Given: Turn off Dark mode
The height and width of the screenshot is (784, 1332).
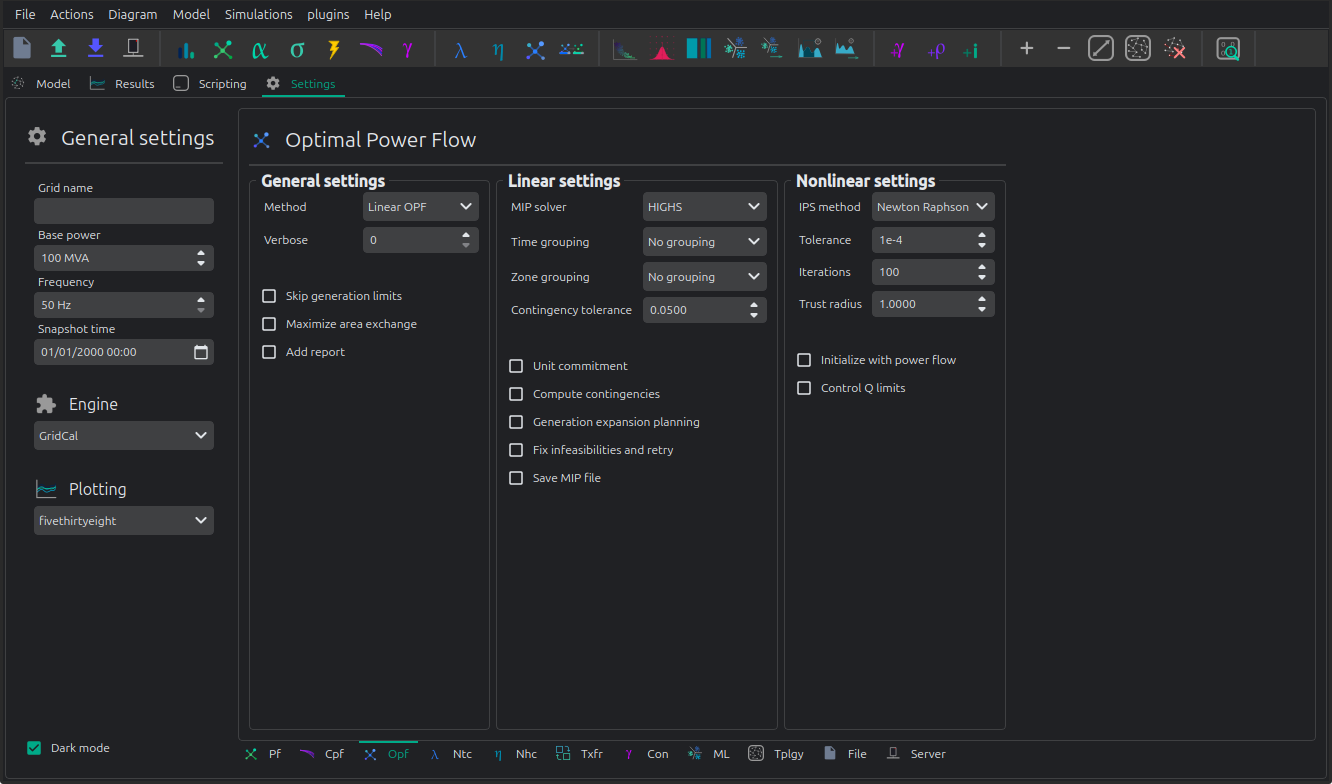Looking at the screenshot, I should (36, 747).
